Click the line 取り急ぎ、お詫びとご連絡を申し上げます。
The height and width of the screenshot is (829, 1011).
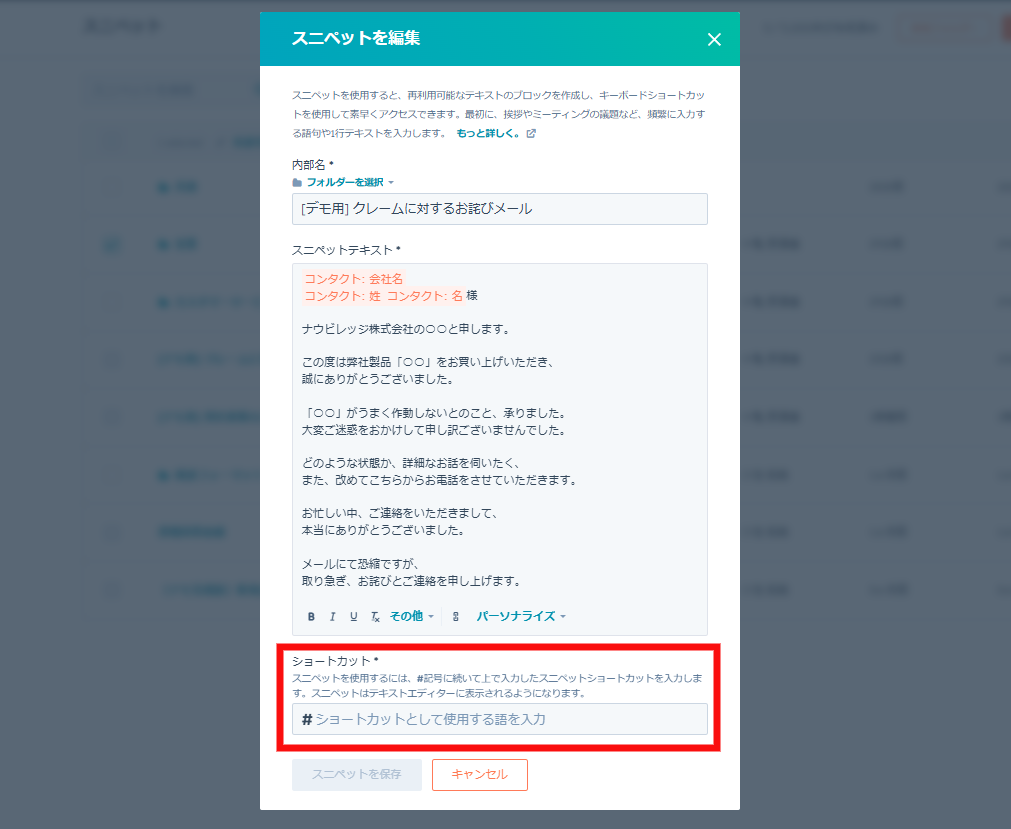(x=413, y=581)
